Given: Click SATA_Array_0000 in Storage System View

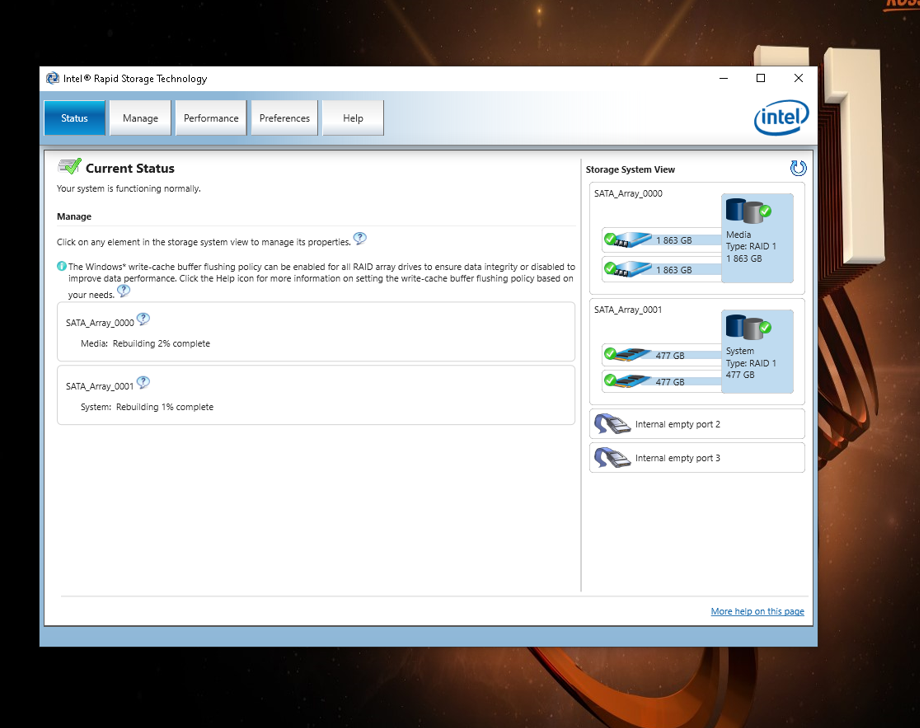Looking at the screenshot, I should 628,194.
